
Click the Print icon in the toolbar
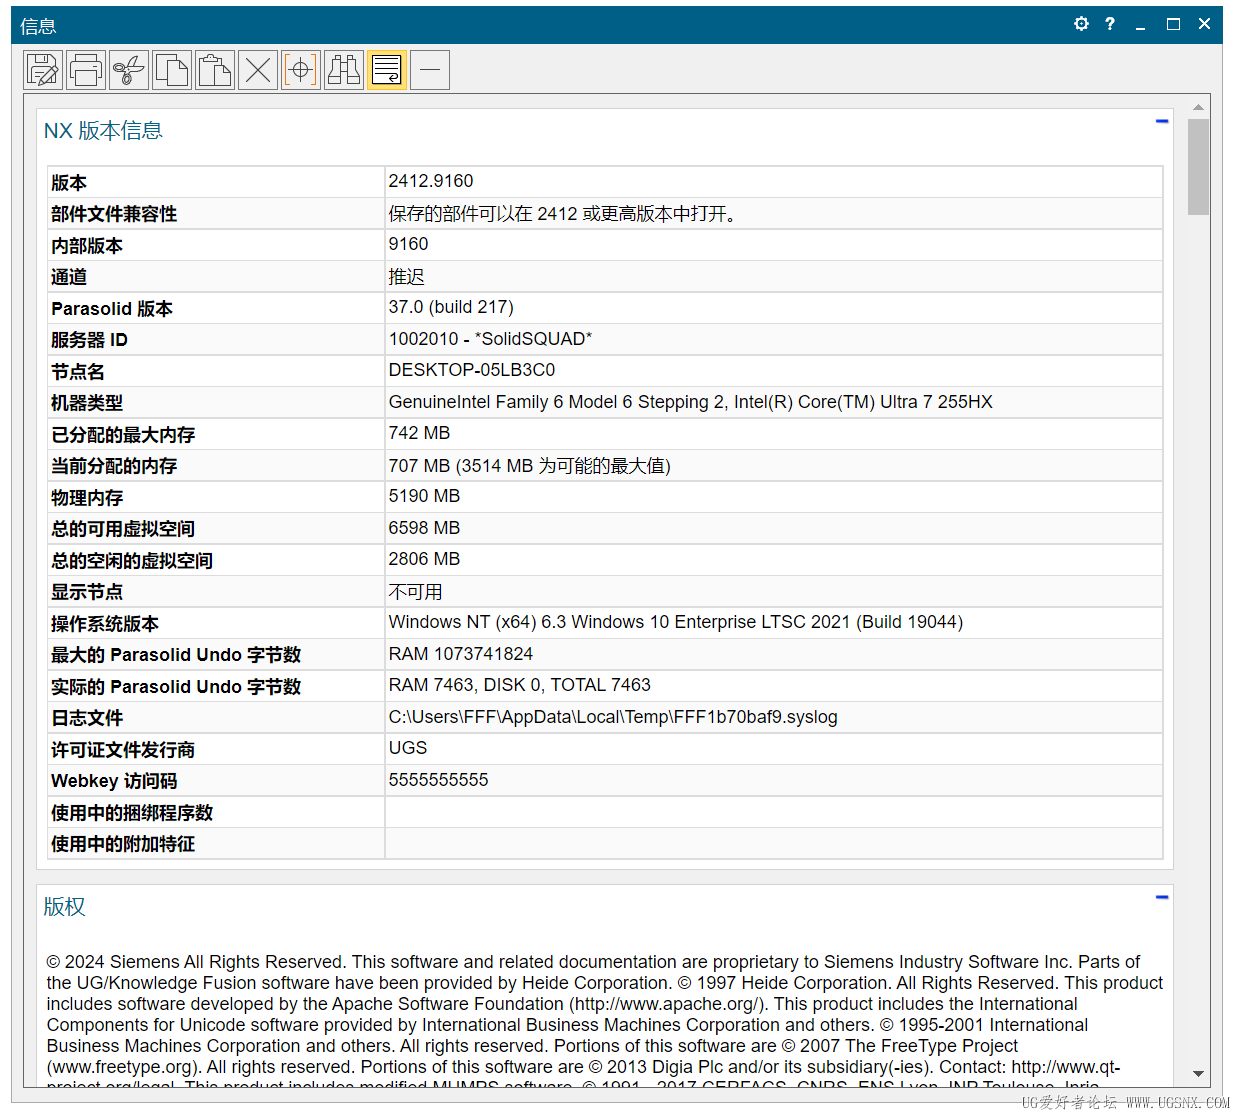coord(86,70)
